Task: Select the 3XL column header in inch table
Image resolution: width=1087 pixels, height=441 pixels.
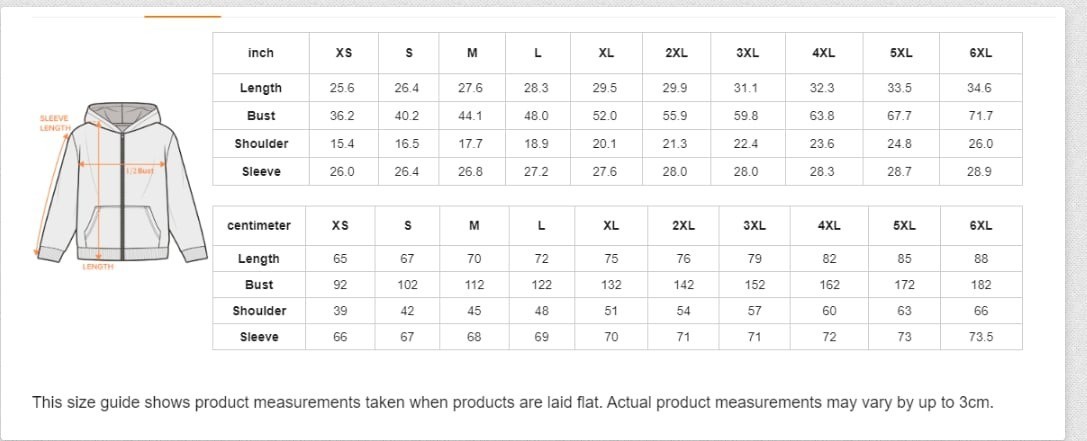Action: [747, 53]
